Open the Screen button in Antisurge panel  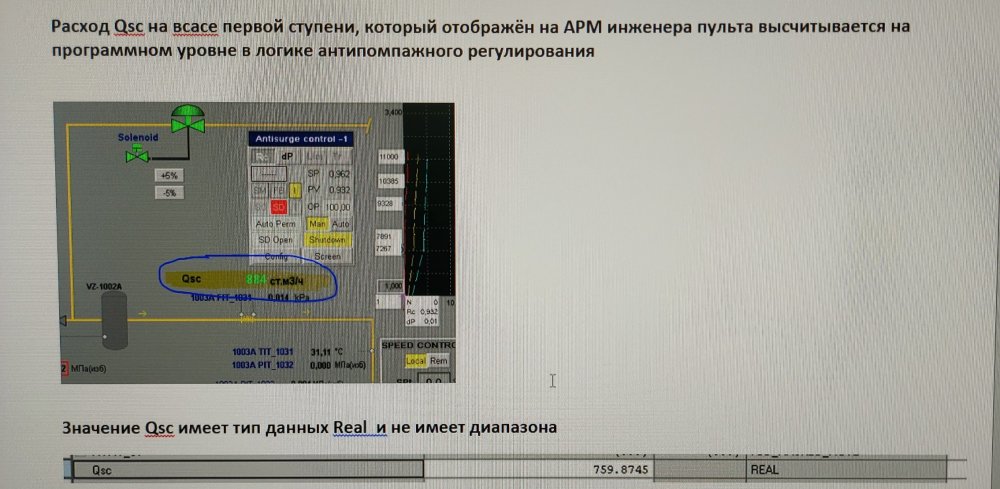pyautogui.click(x=328, y=257)
